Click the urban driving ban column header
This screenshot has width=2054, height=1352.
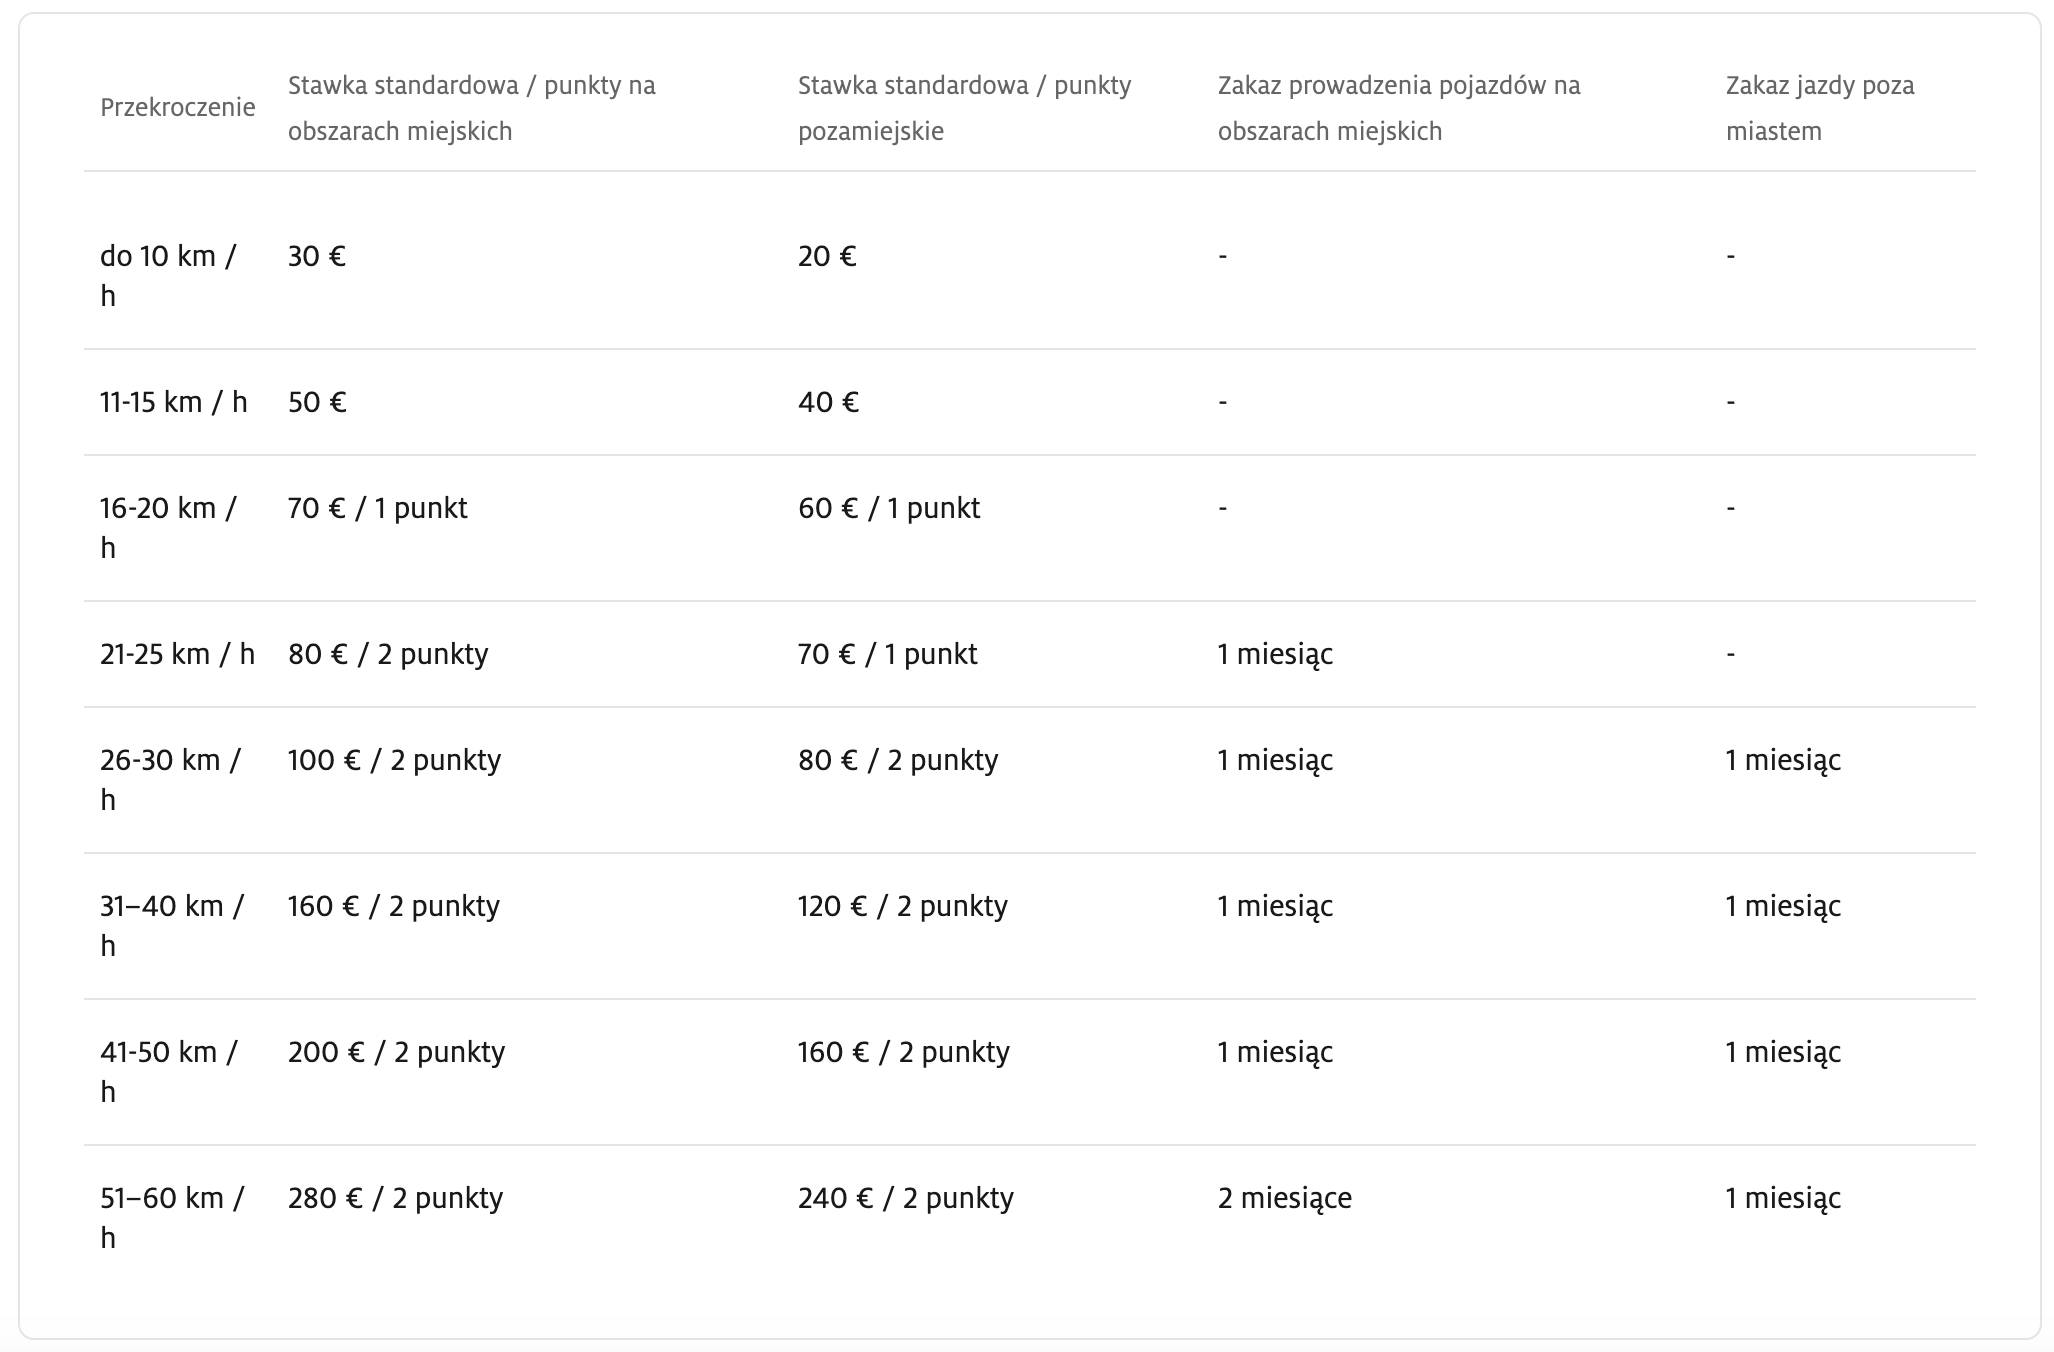[x=1399, y=108]
